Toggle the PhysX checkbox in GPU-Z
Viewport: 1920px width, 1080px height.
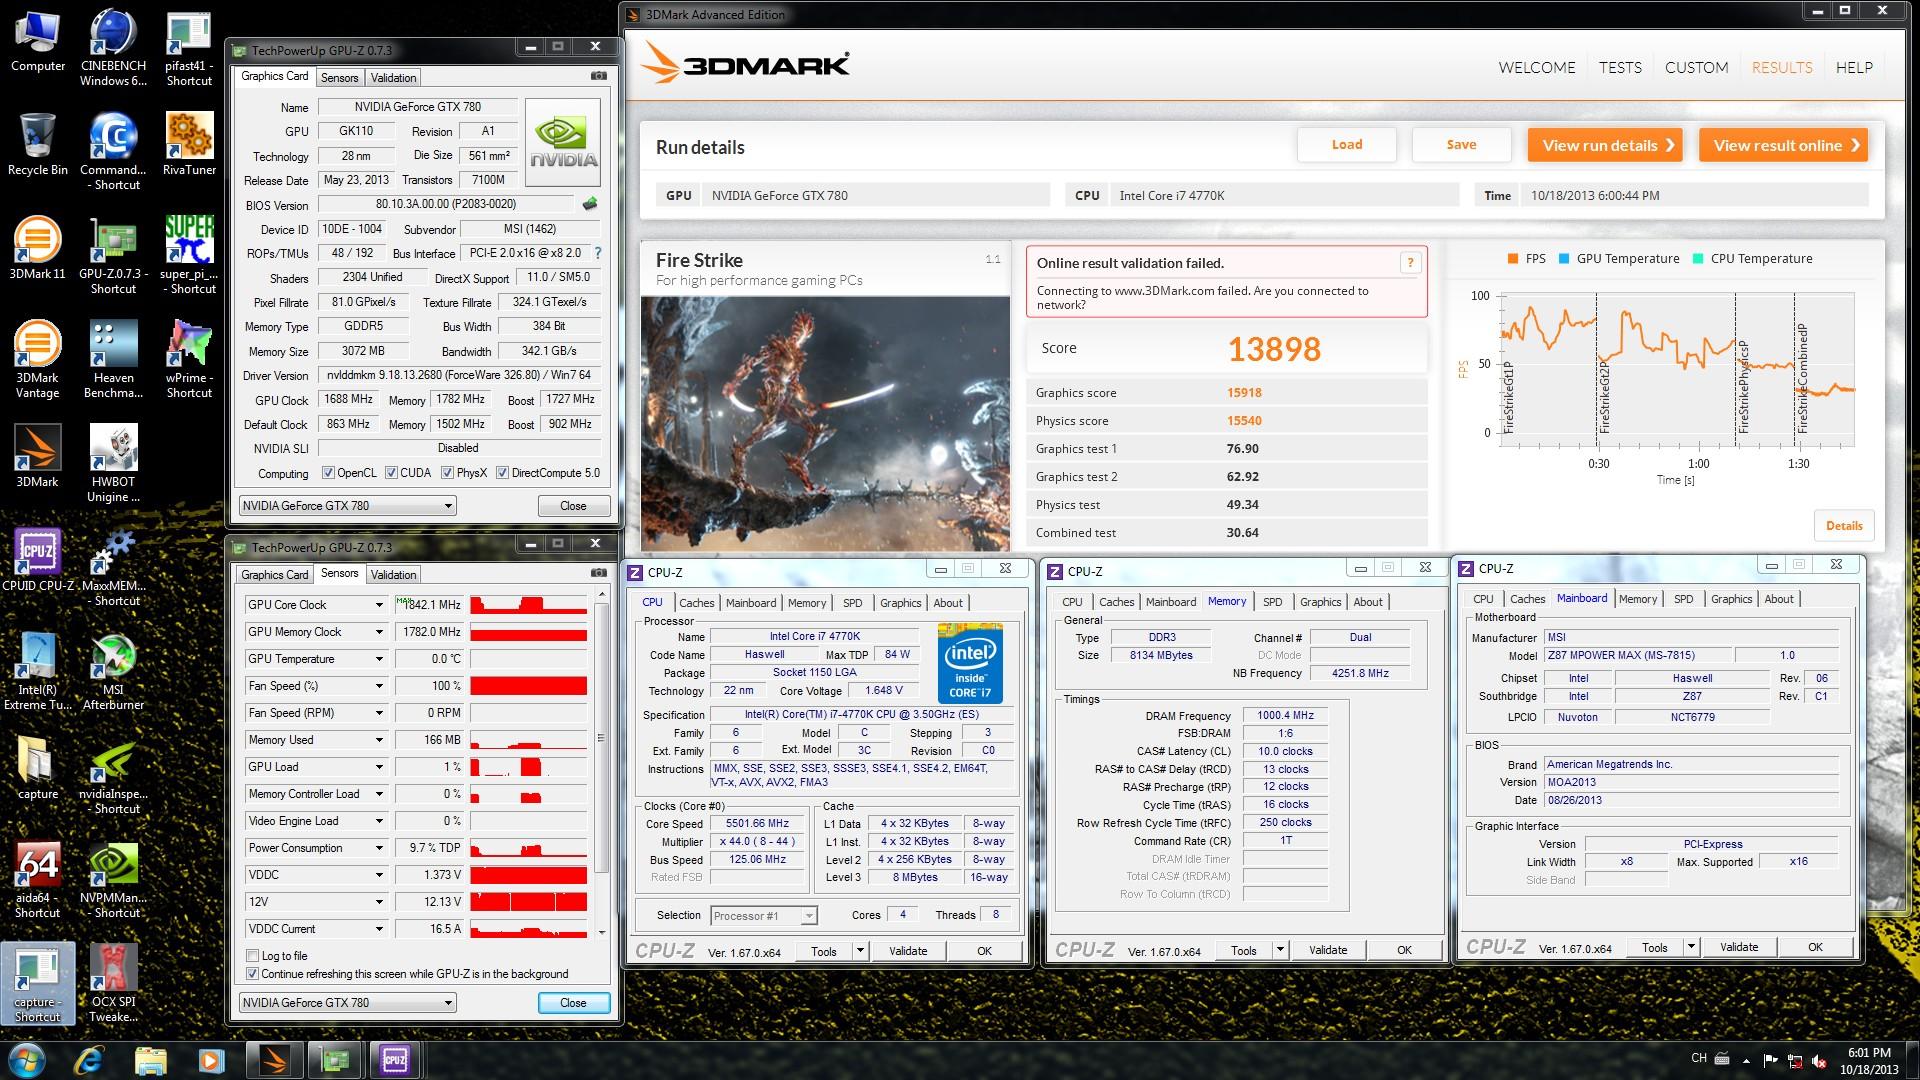point(447,473)
